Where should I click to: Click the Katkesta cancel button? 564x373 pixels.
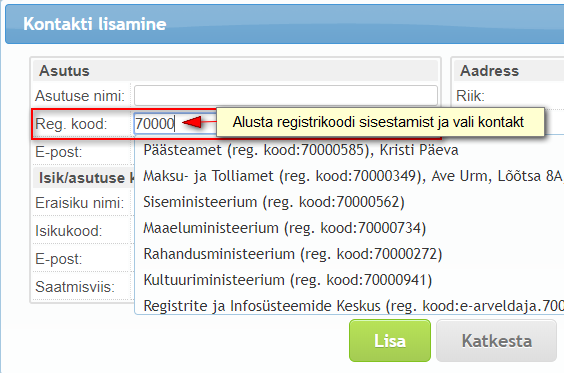click(496, 340)
